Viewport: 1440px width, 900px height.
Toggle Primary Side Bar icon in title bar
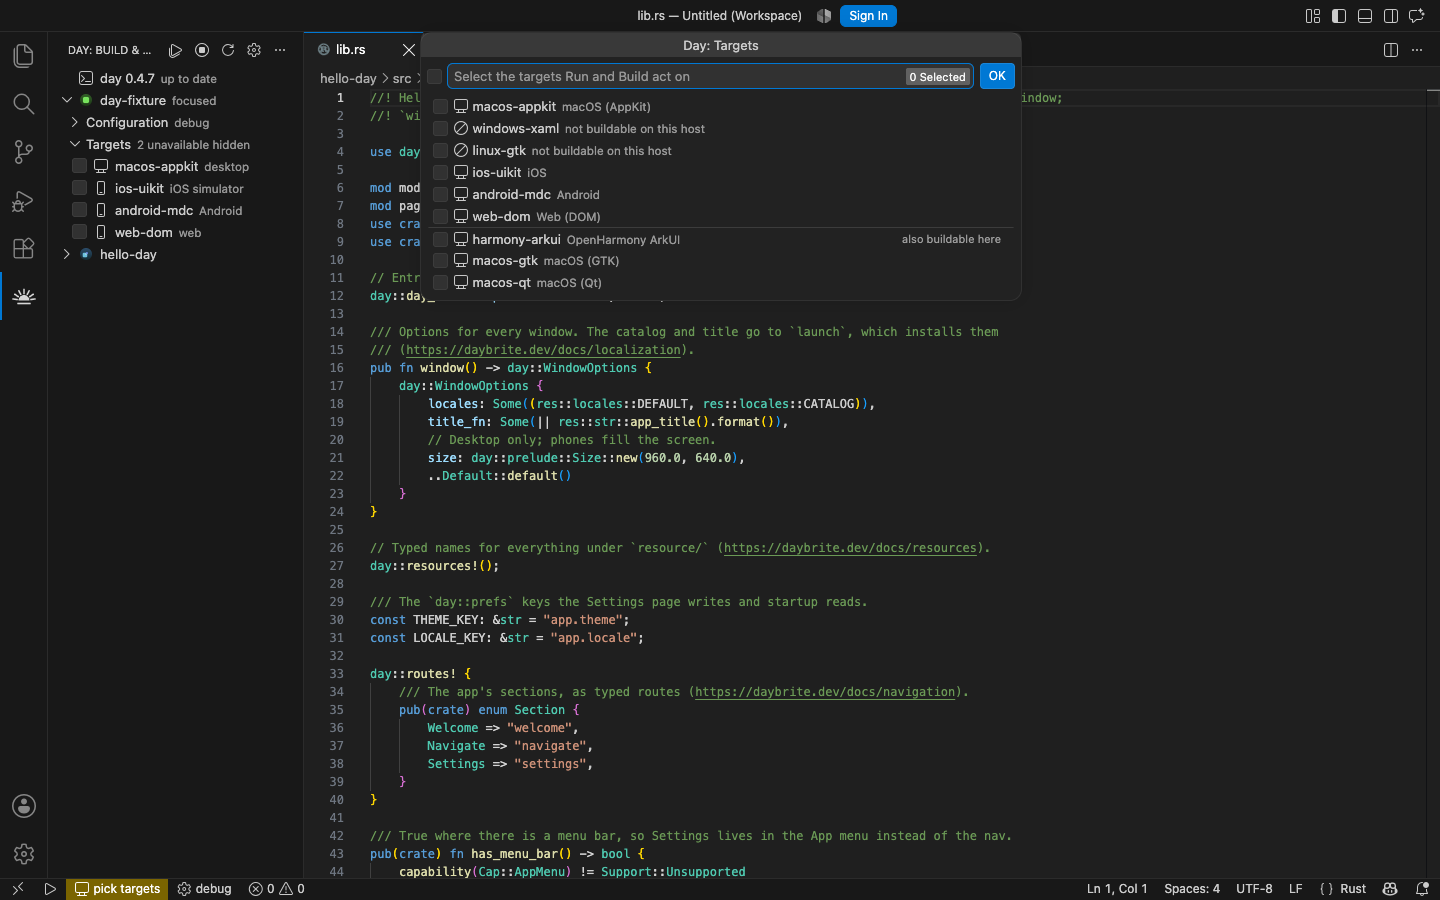[1339, 16]
